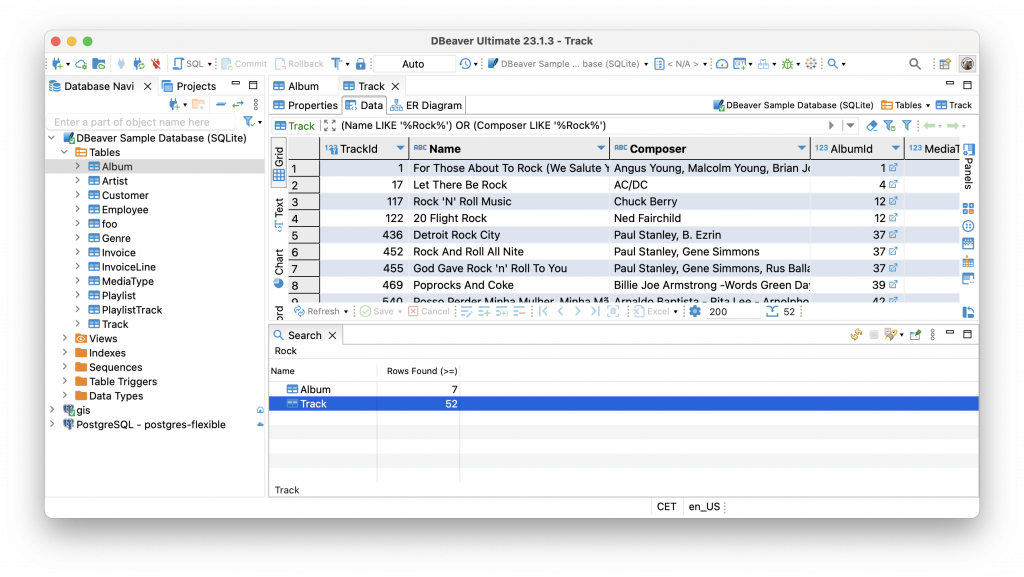Click the Collapse All icon in navigator
This screenshot has height=577, width=1024.
pyautogui.click(x=221, y=104)
